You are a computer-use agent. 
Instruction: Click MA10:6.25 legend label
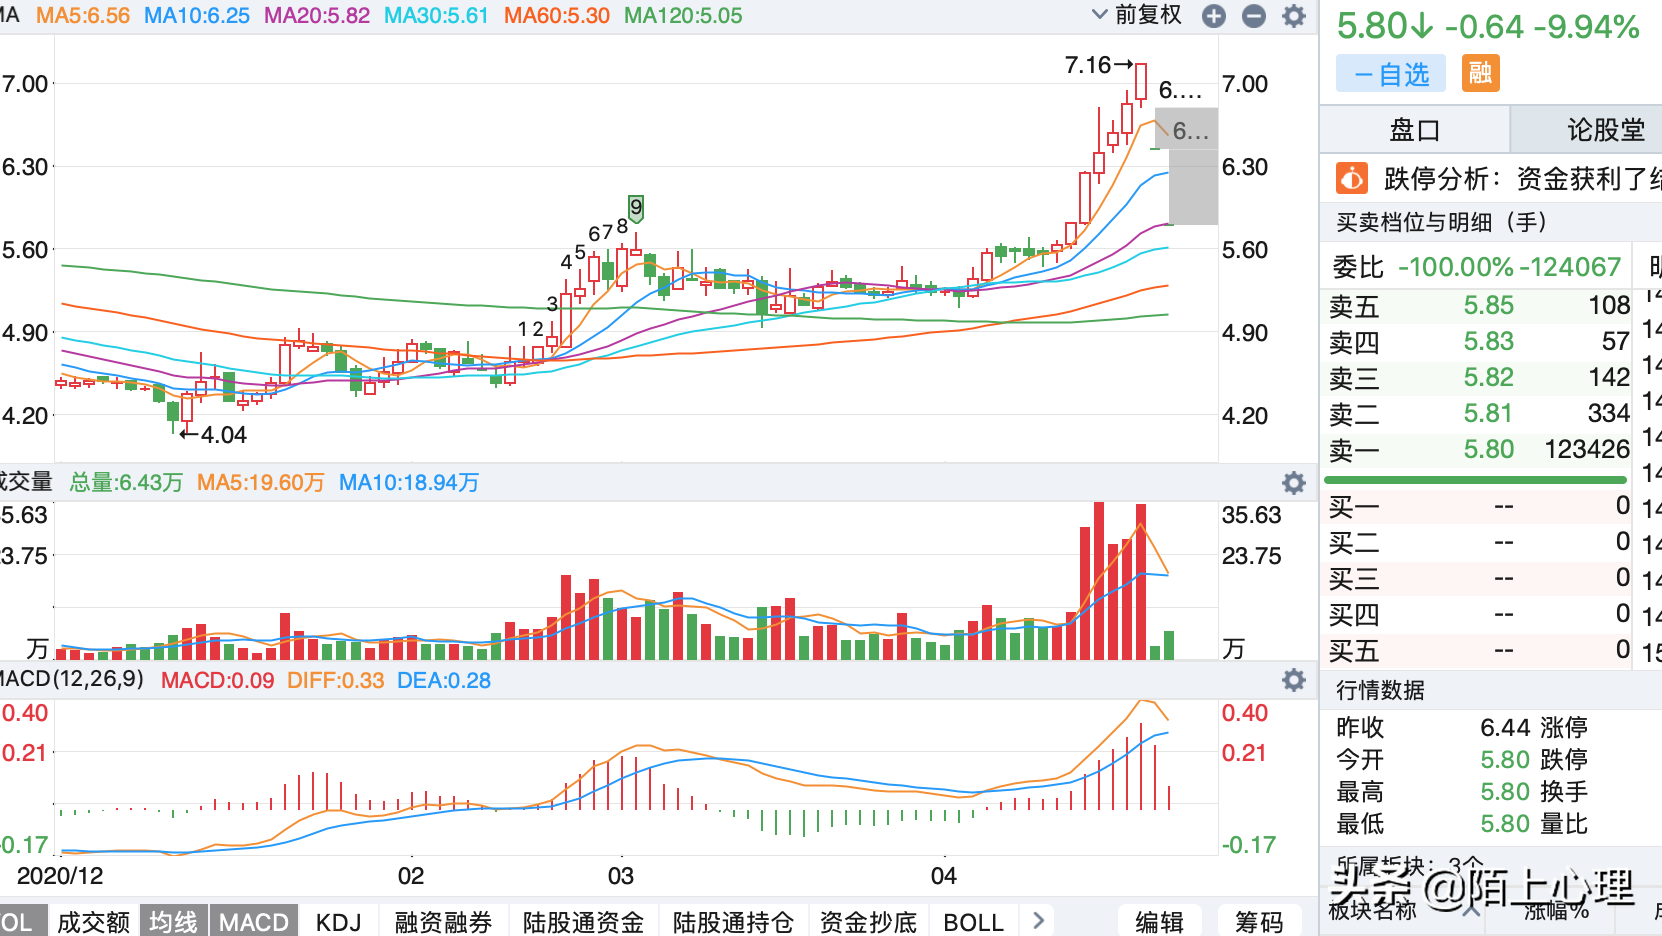pyautogui.click(x=197, y=16)
